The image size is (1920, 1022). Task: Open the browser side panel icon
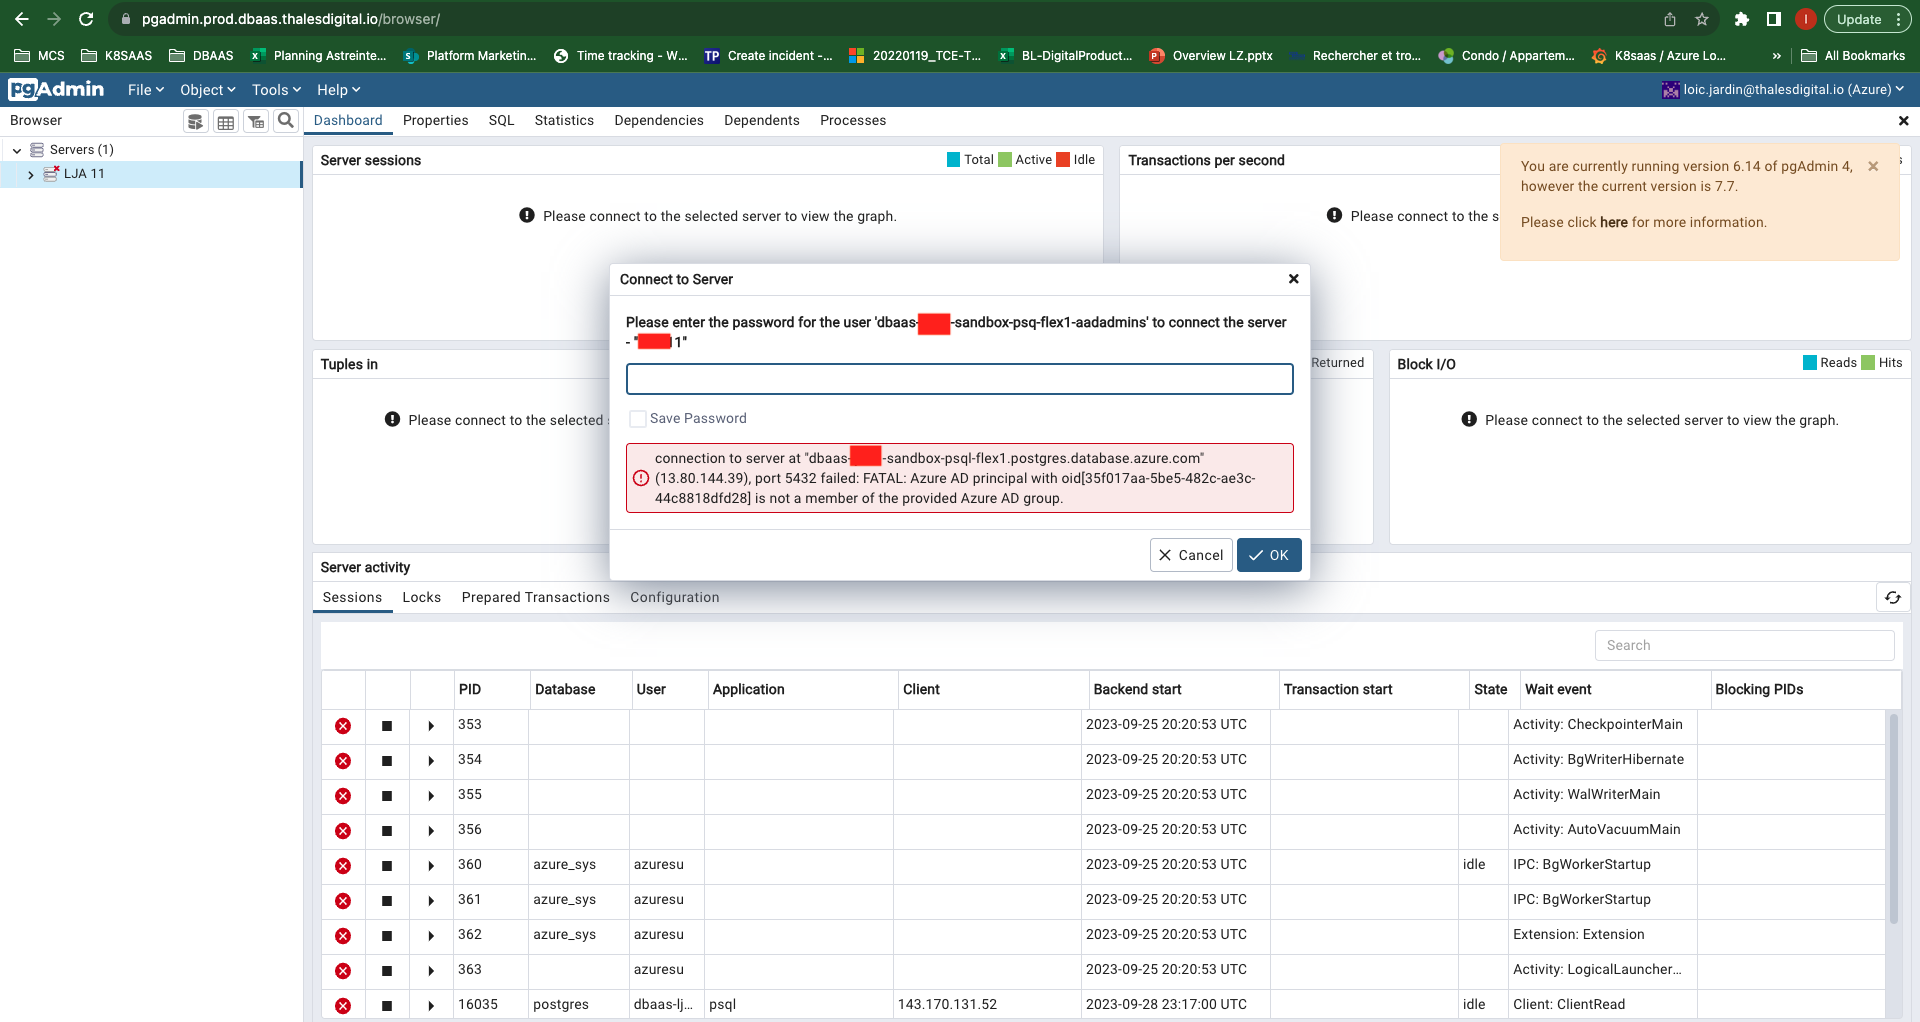click(1773, 19)
